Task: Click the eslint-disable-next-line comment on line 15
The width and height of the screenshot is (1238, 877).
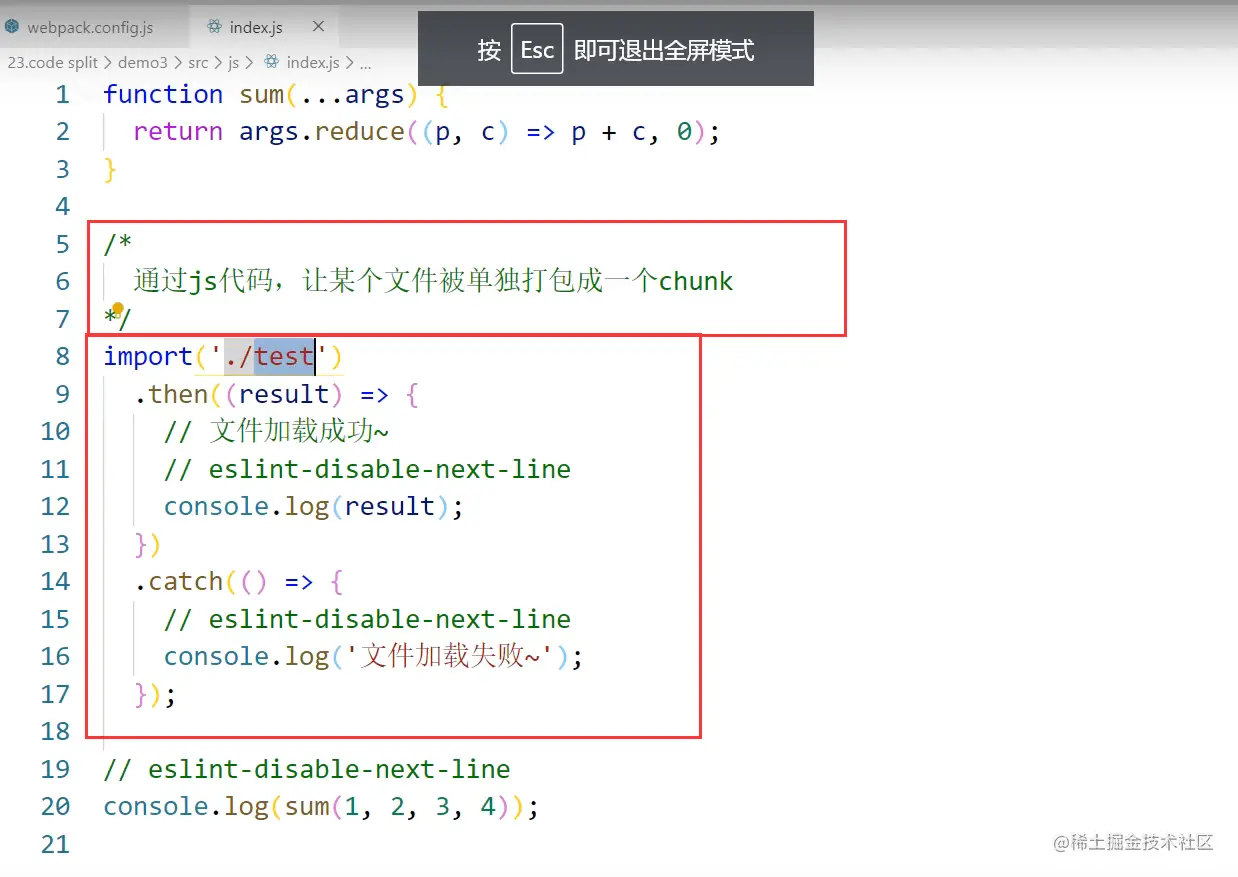Action: pos(367,619)
